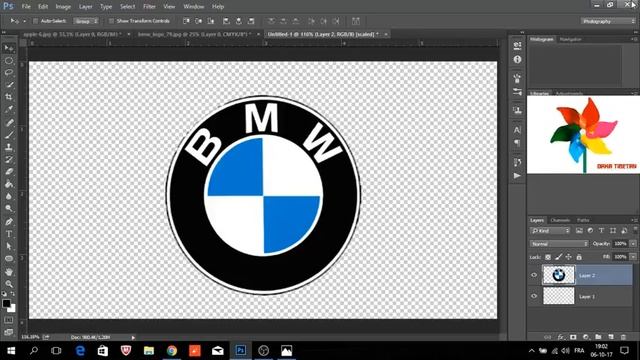Select the Path Selection arrow tool
The width and height of the screenshot is (640, 360).
click(x=9, y=246)
